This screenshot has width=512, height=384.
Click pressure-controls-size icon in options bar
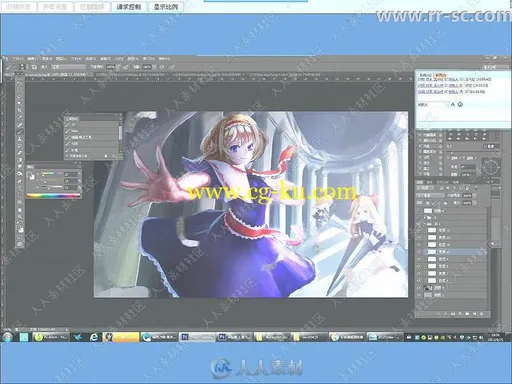[172, 67]
